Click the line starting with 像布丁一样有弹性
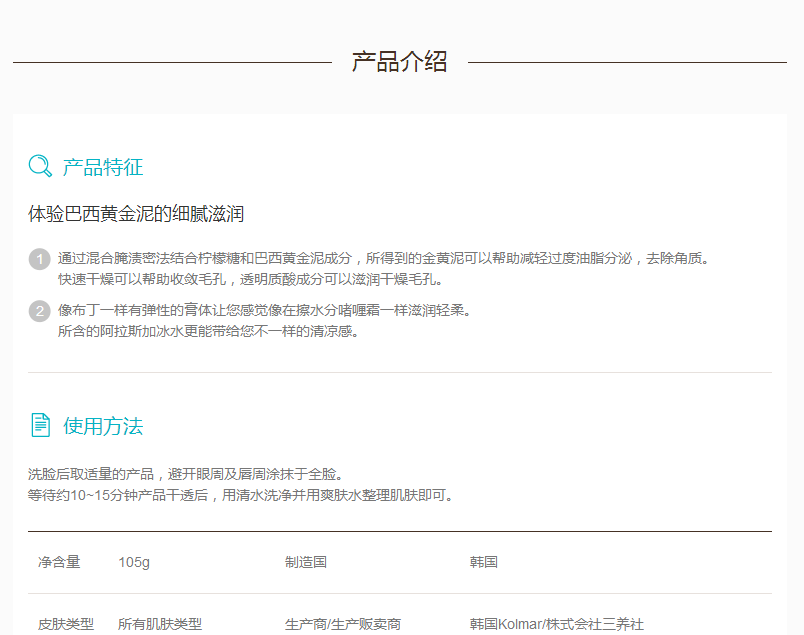Screen dimensions: 804x635 coord(264,310)
